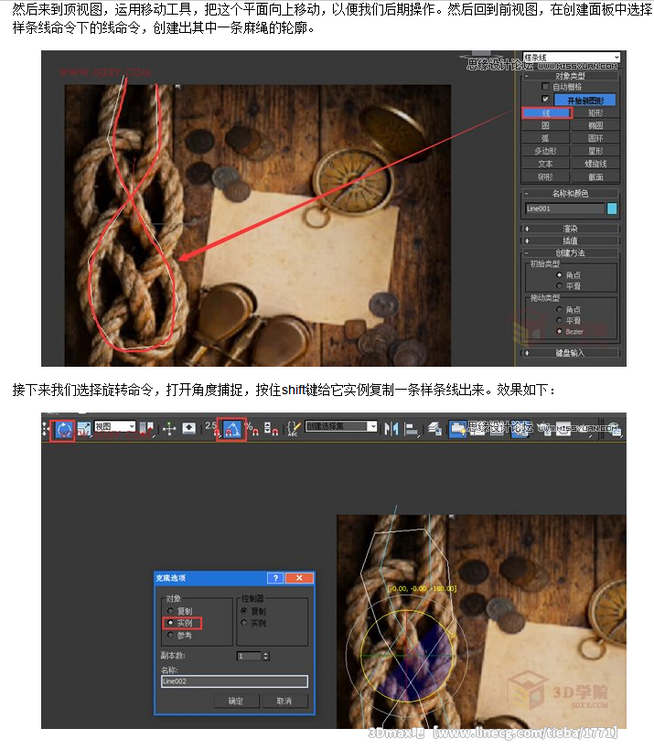Click the cyan object color swatch
654x750 pixels.
point(612,209)
